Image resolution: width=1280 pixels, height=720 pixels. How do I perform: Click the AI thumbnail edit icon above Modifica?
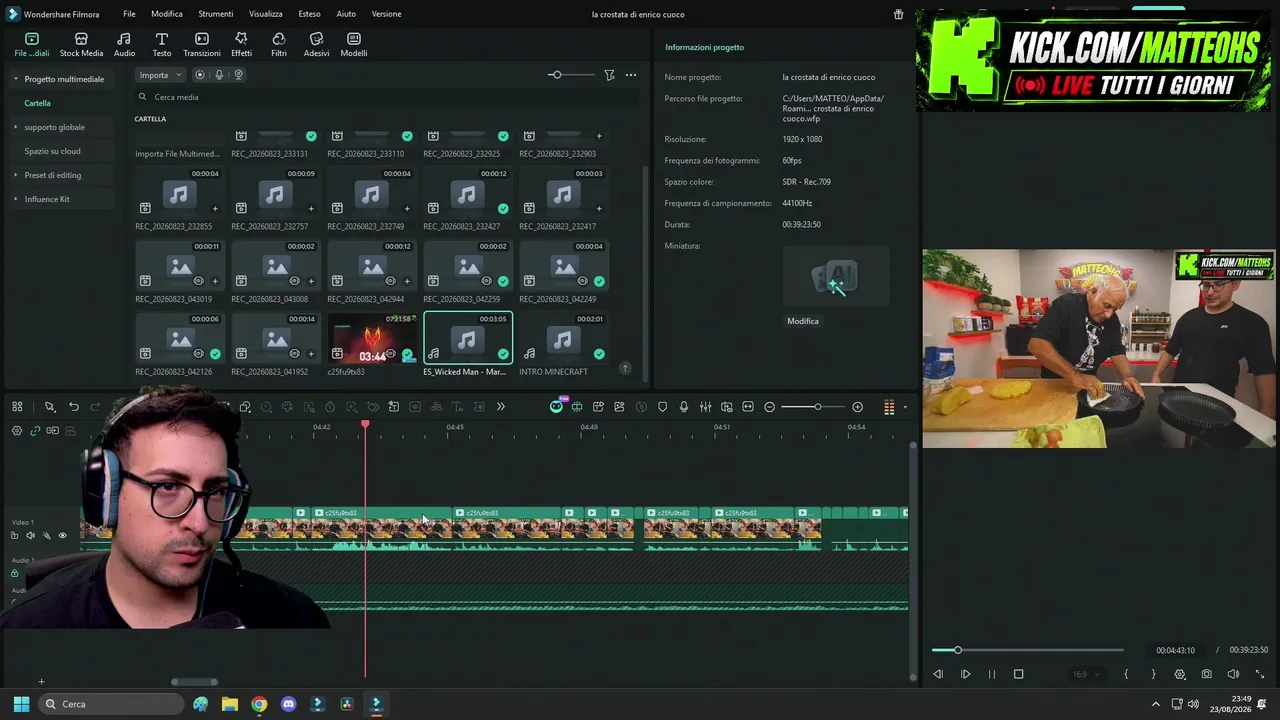835,279
